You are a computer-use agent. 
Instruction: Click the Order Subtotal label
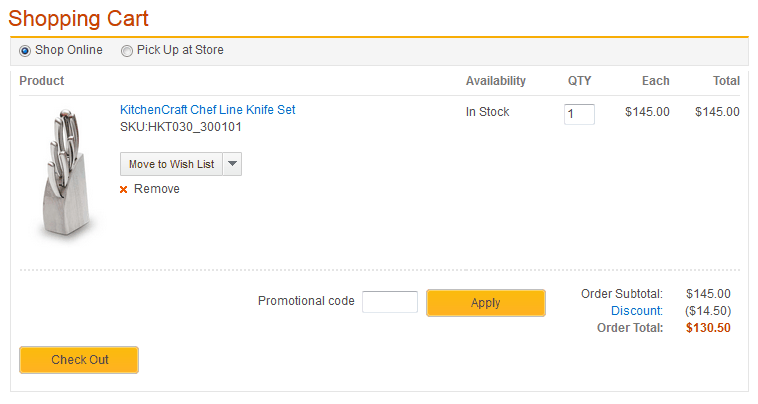(x=622, y=294)
